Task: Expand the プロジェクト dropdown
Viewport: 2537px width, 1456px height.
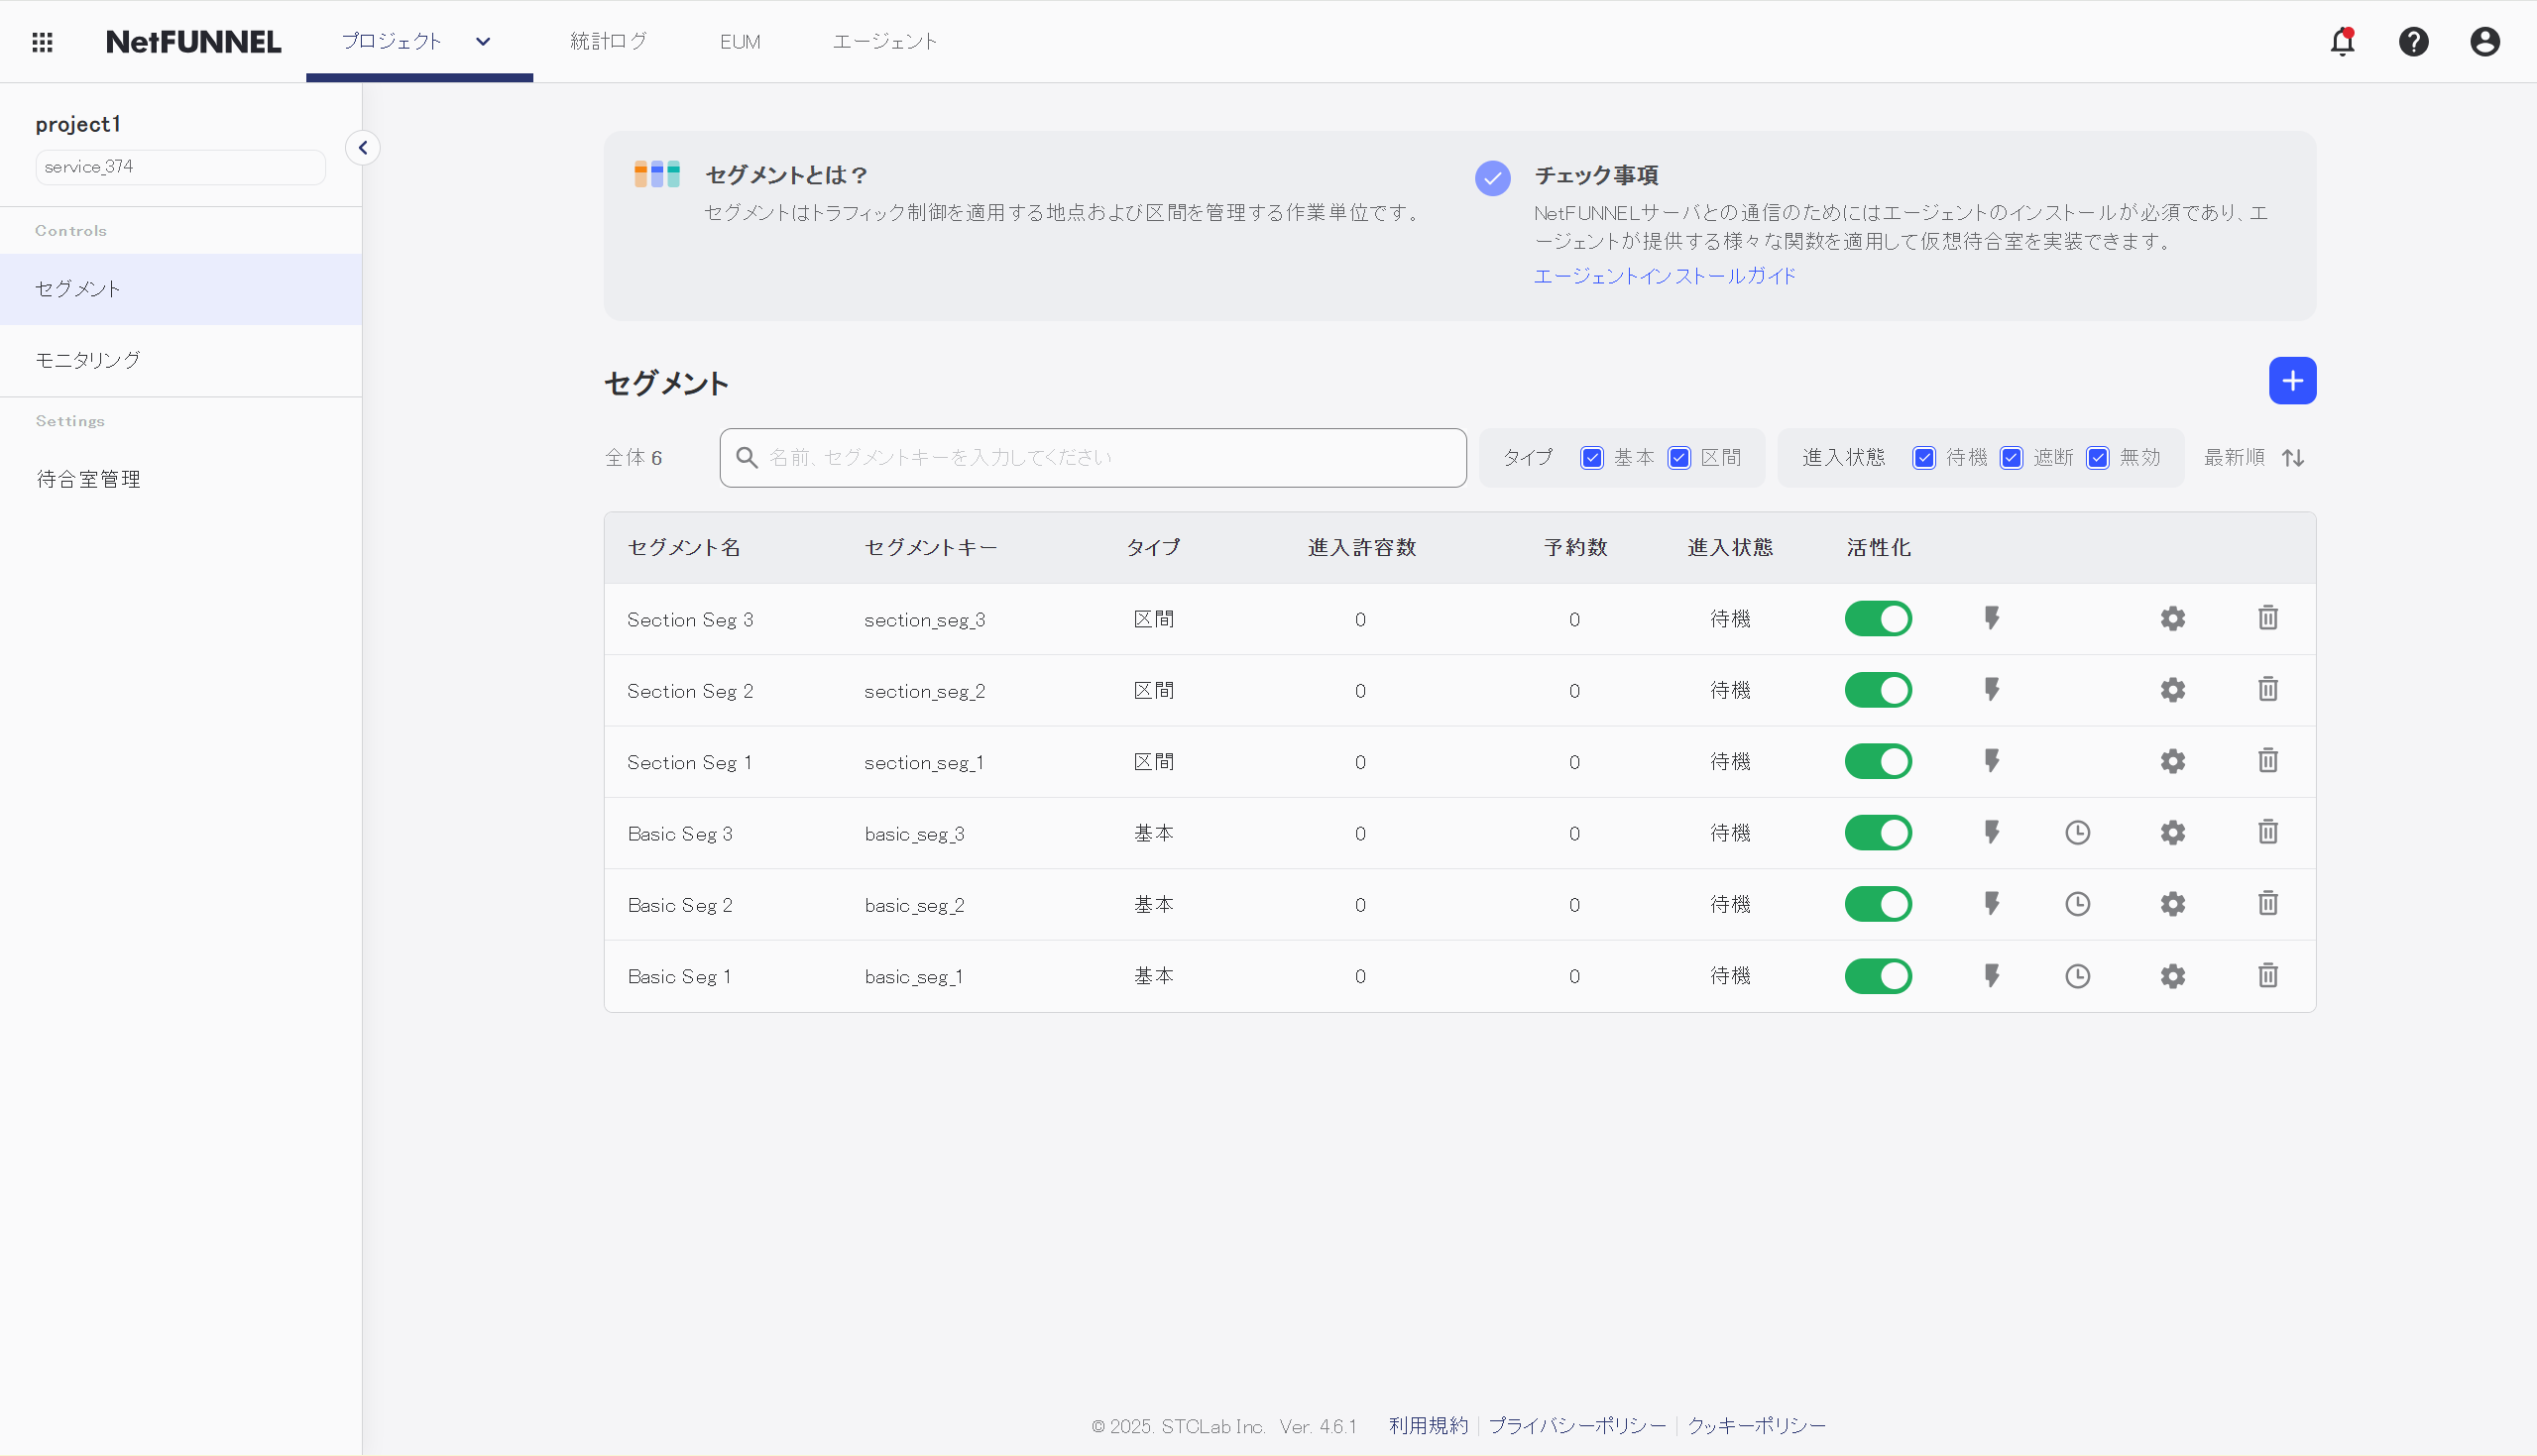Action: [483, 42]
